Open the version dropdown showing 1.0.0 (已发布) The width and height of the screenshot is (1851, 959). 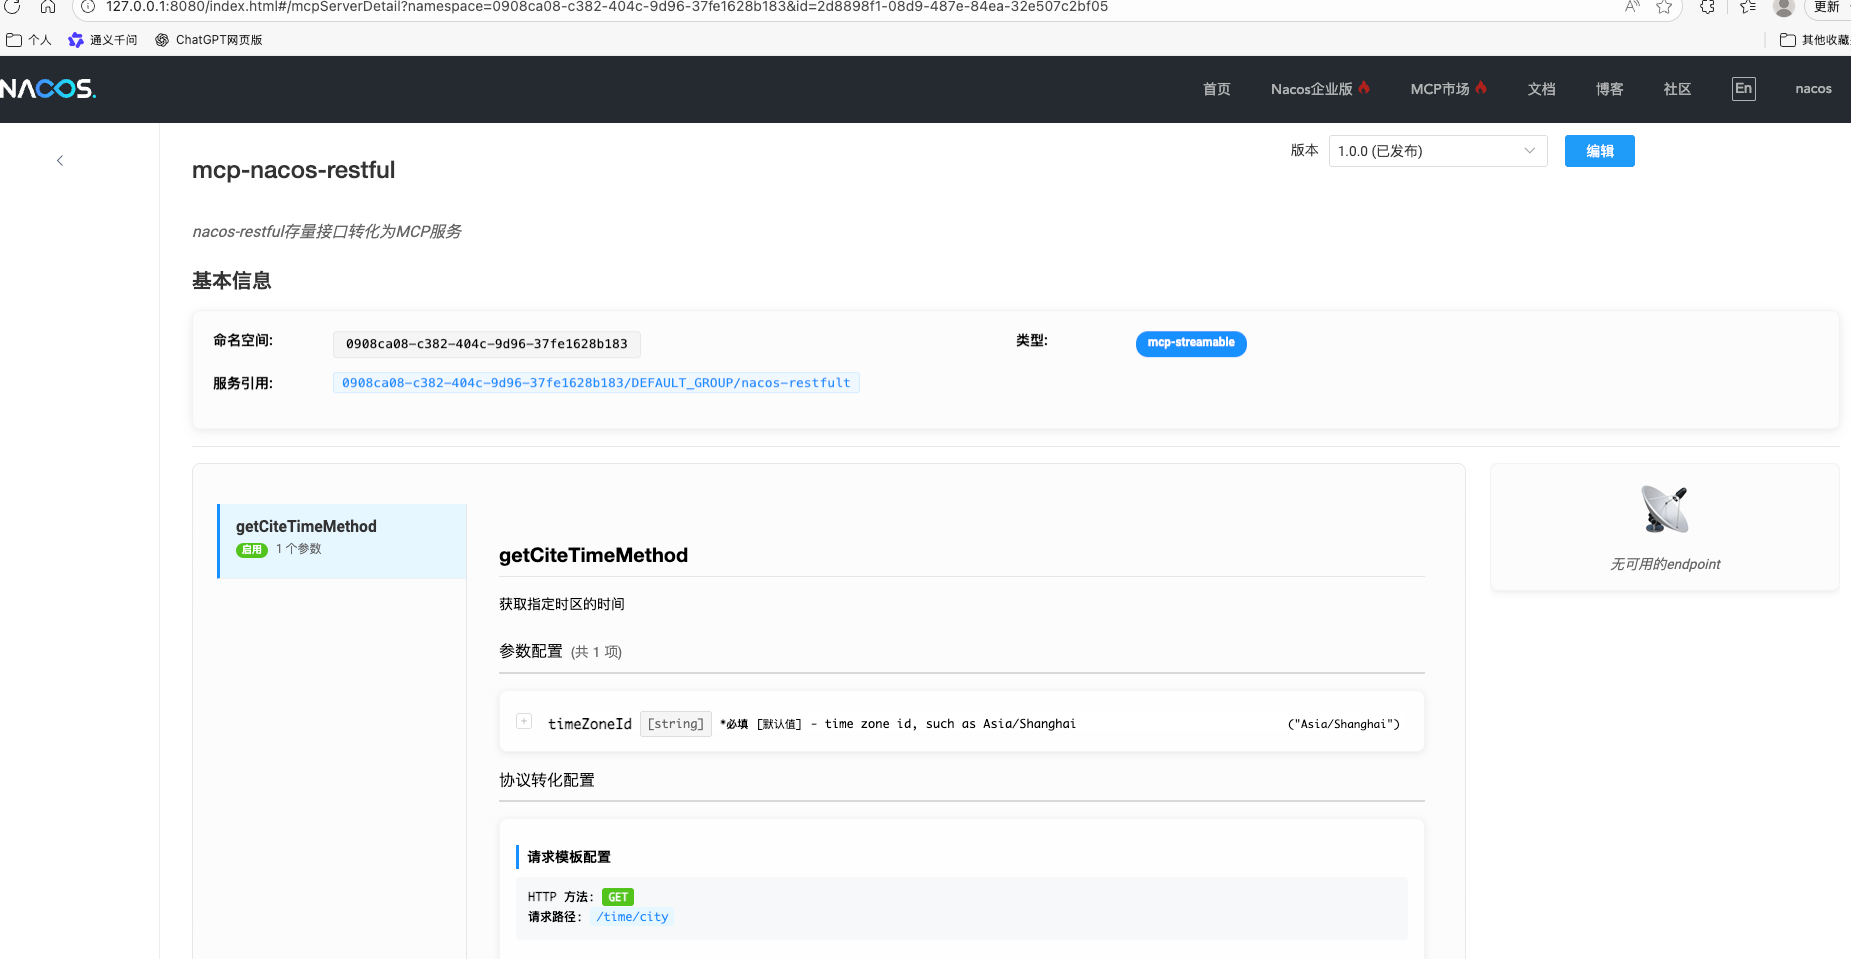pyautogui.click(x=1437, y=150)
